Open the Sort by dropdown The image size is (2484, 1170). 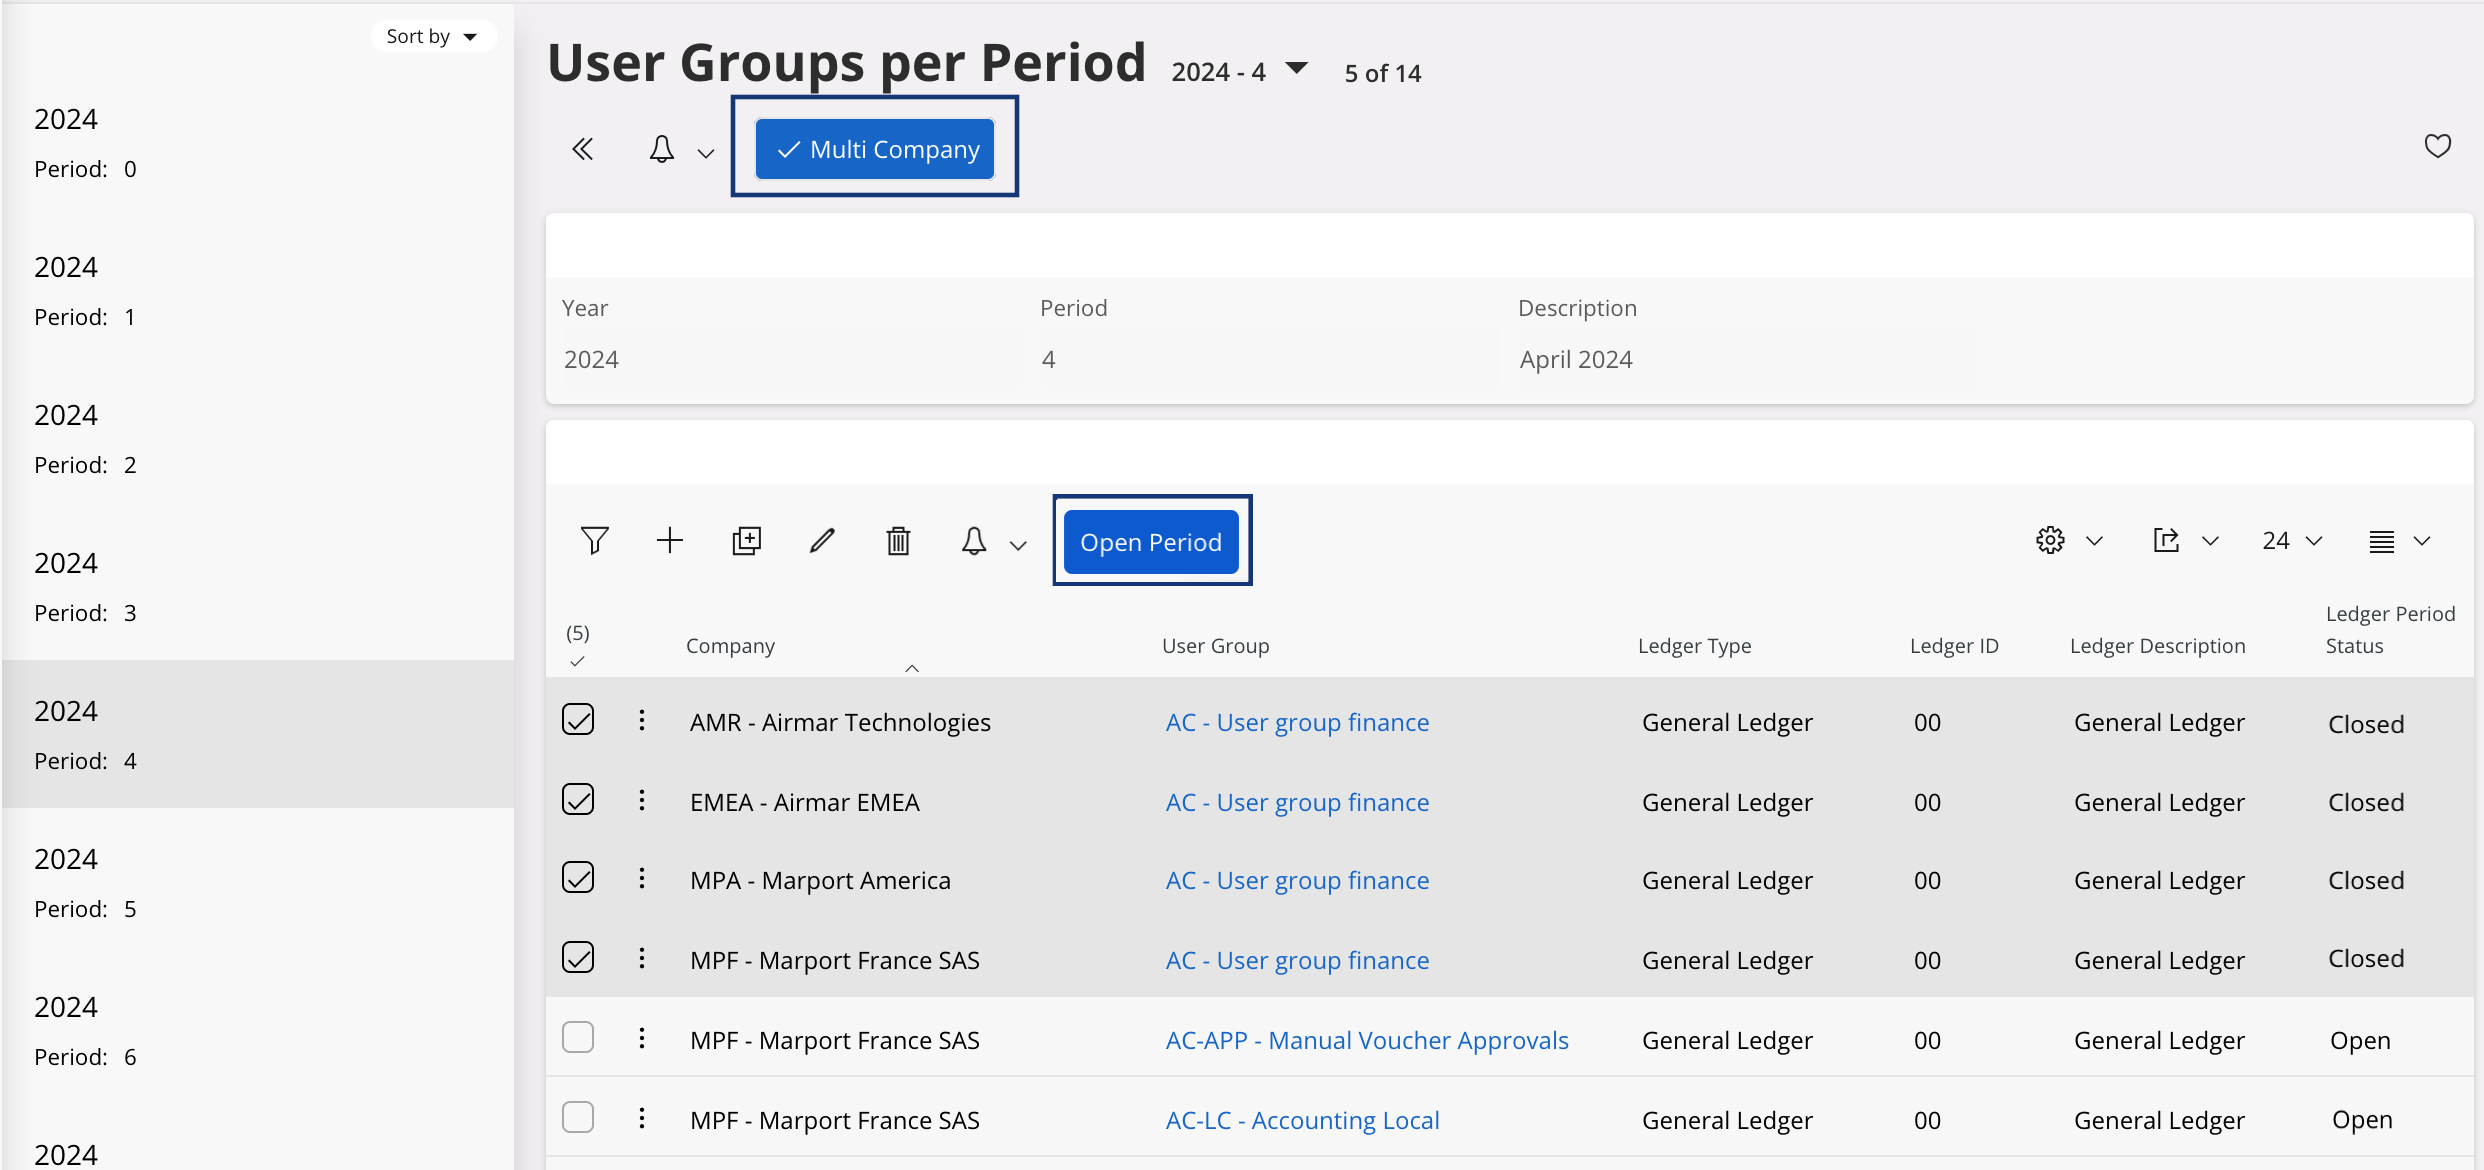click(432, 36)
